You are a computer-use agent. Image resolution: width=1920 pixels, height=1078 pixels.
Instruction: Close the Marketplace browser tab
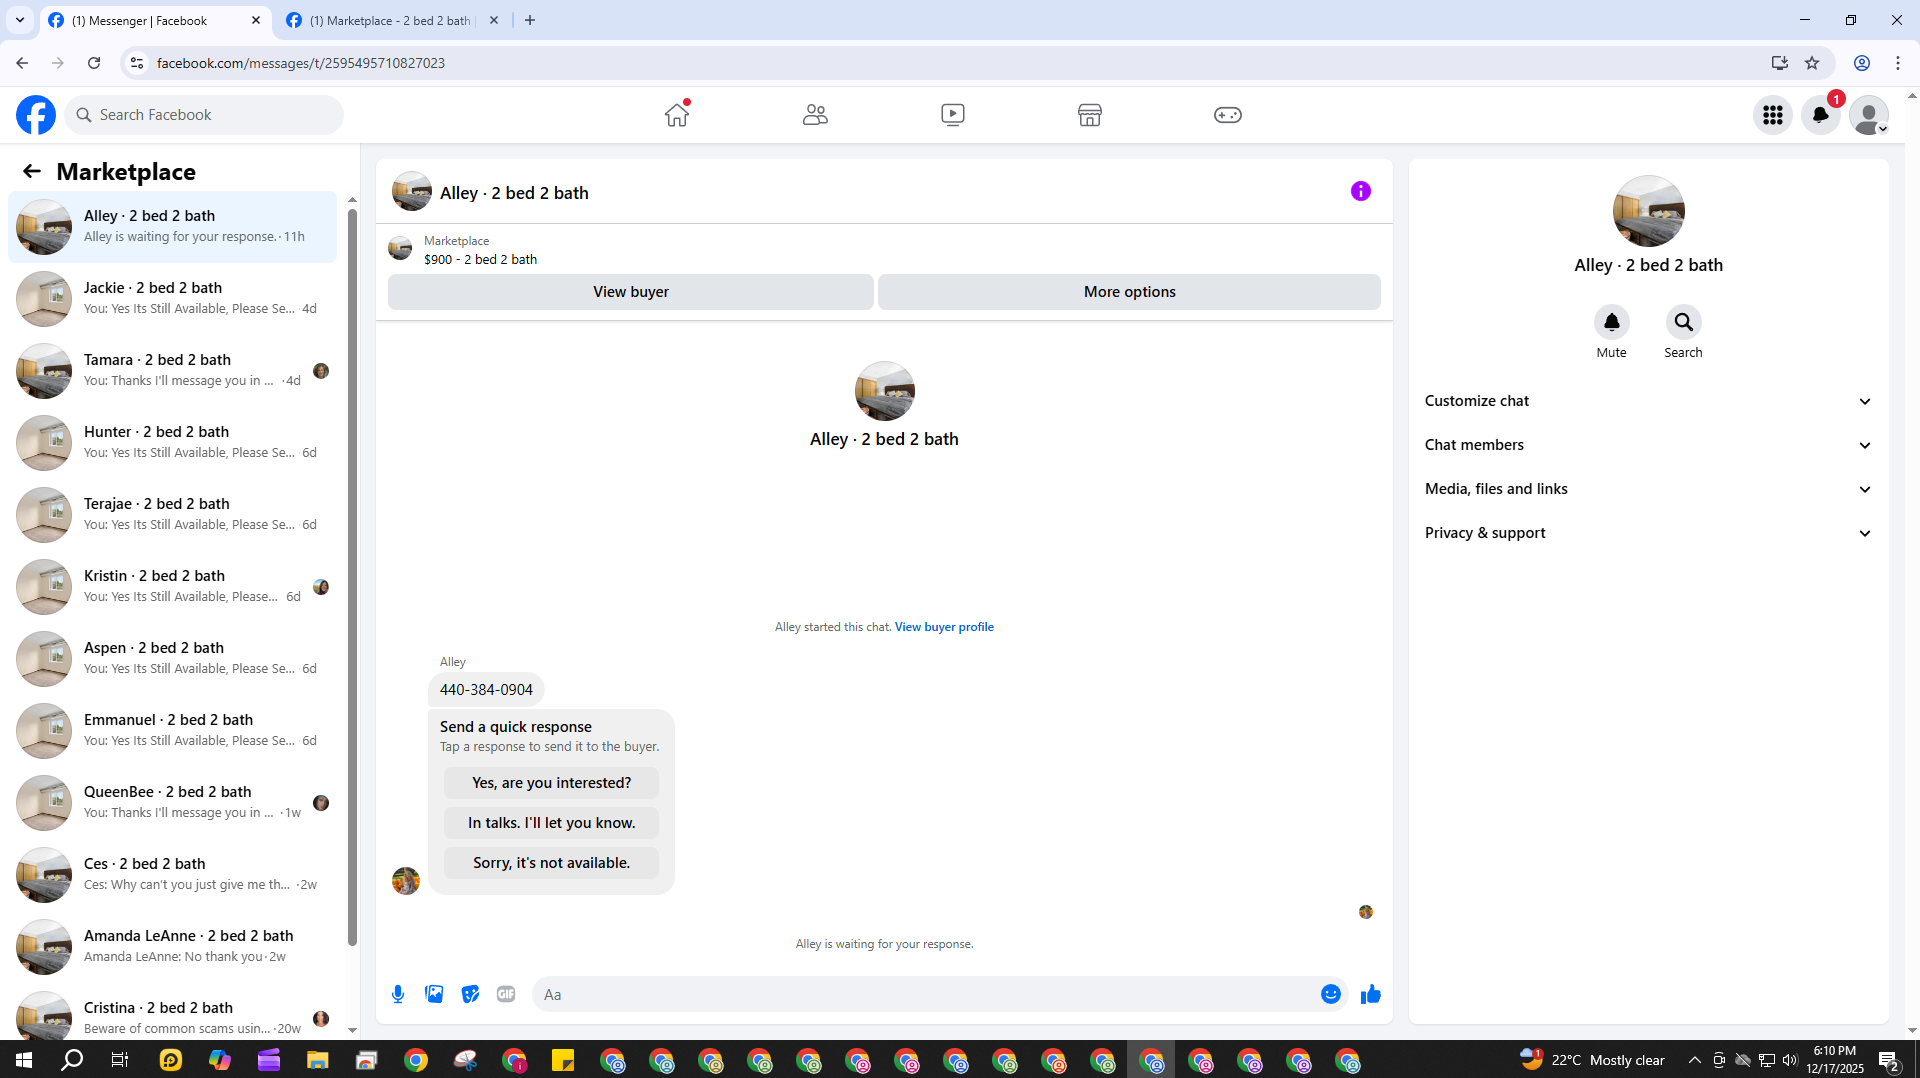click(493, 20)
